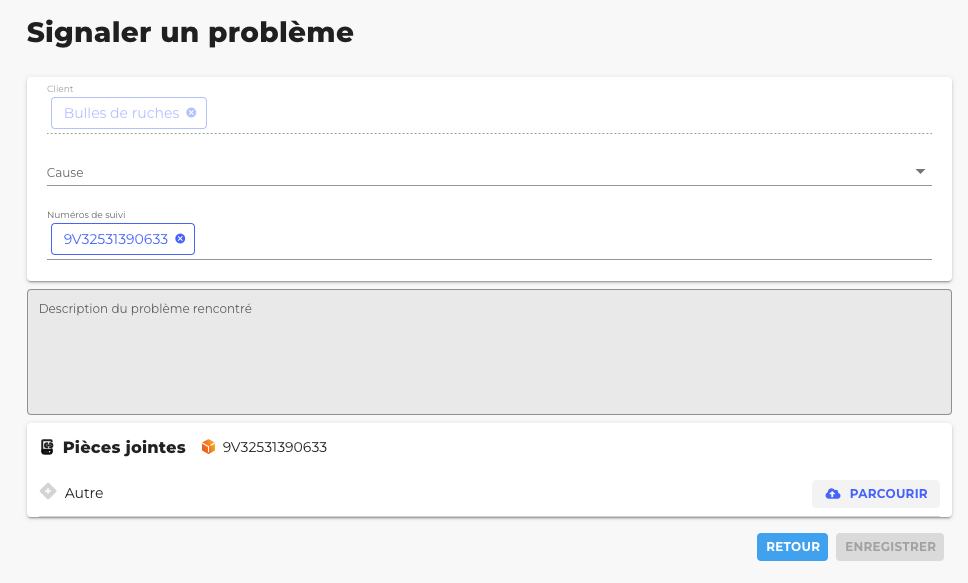Focus the Numéros de suivi input

pyautogui.click(x=560, y=239)
